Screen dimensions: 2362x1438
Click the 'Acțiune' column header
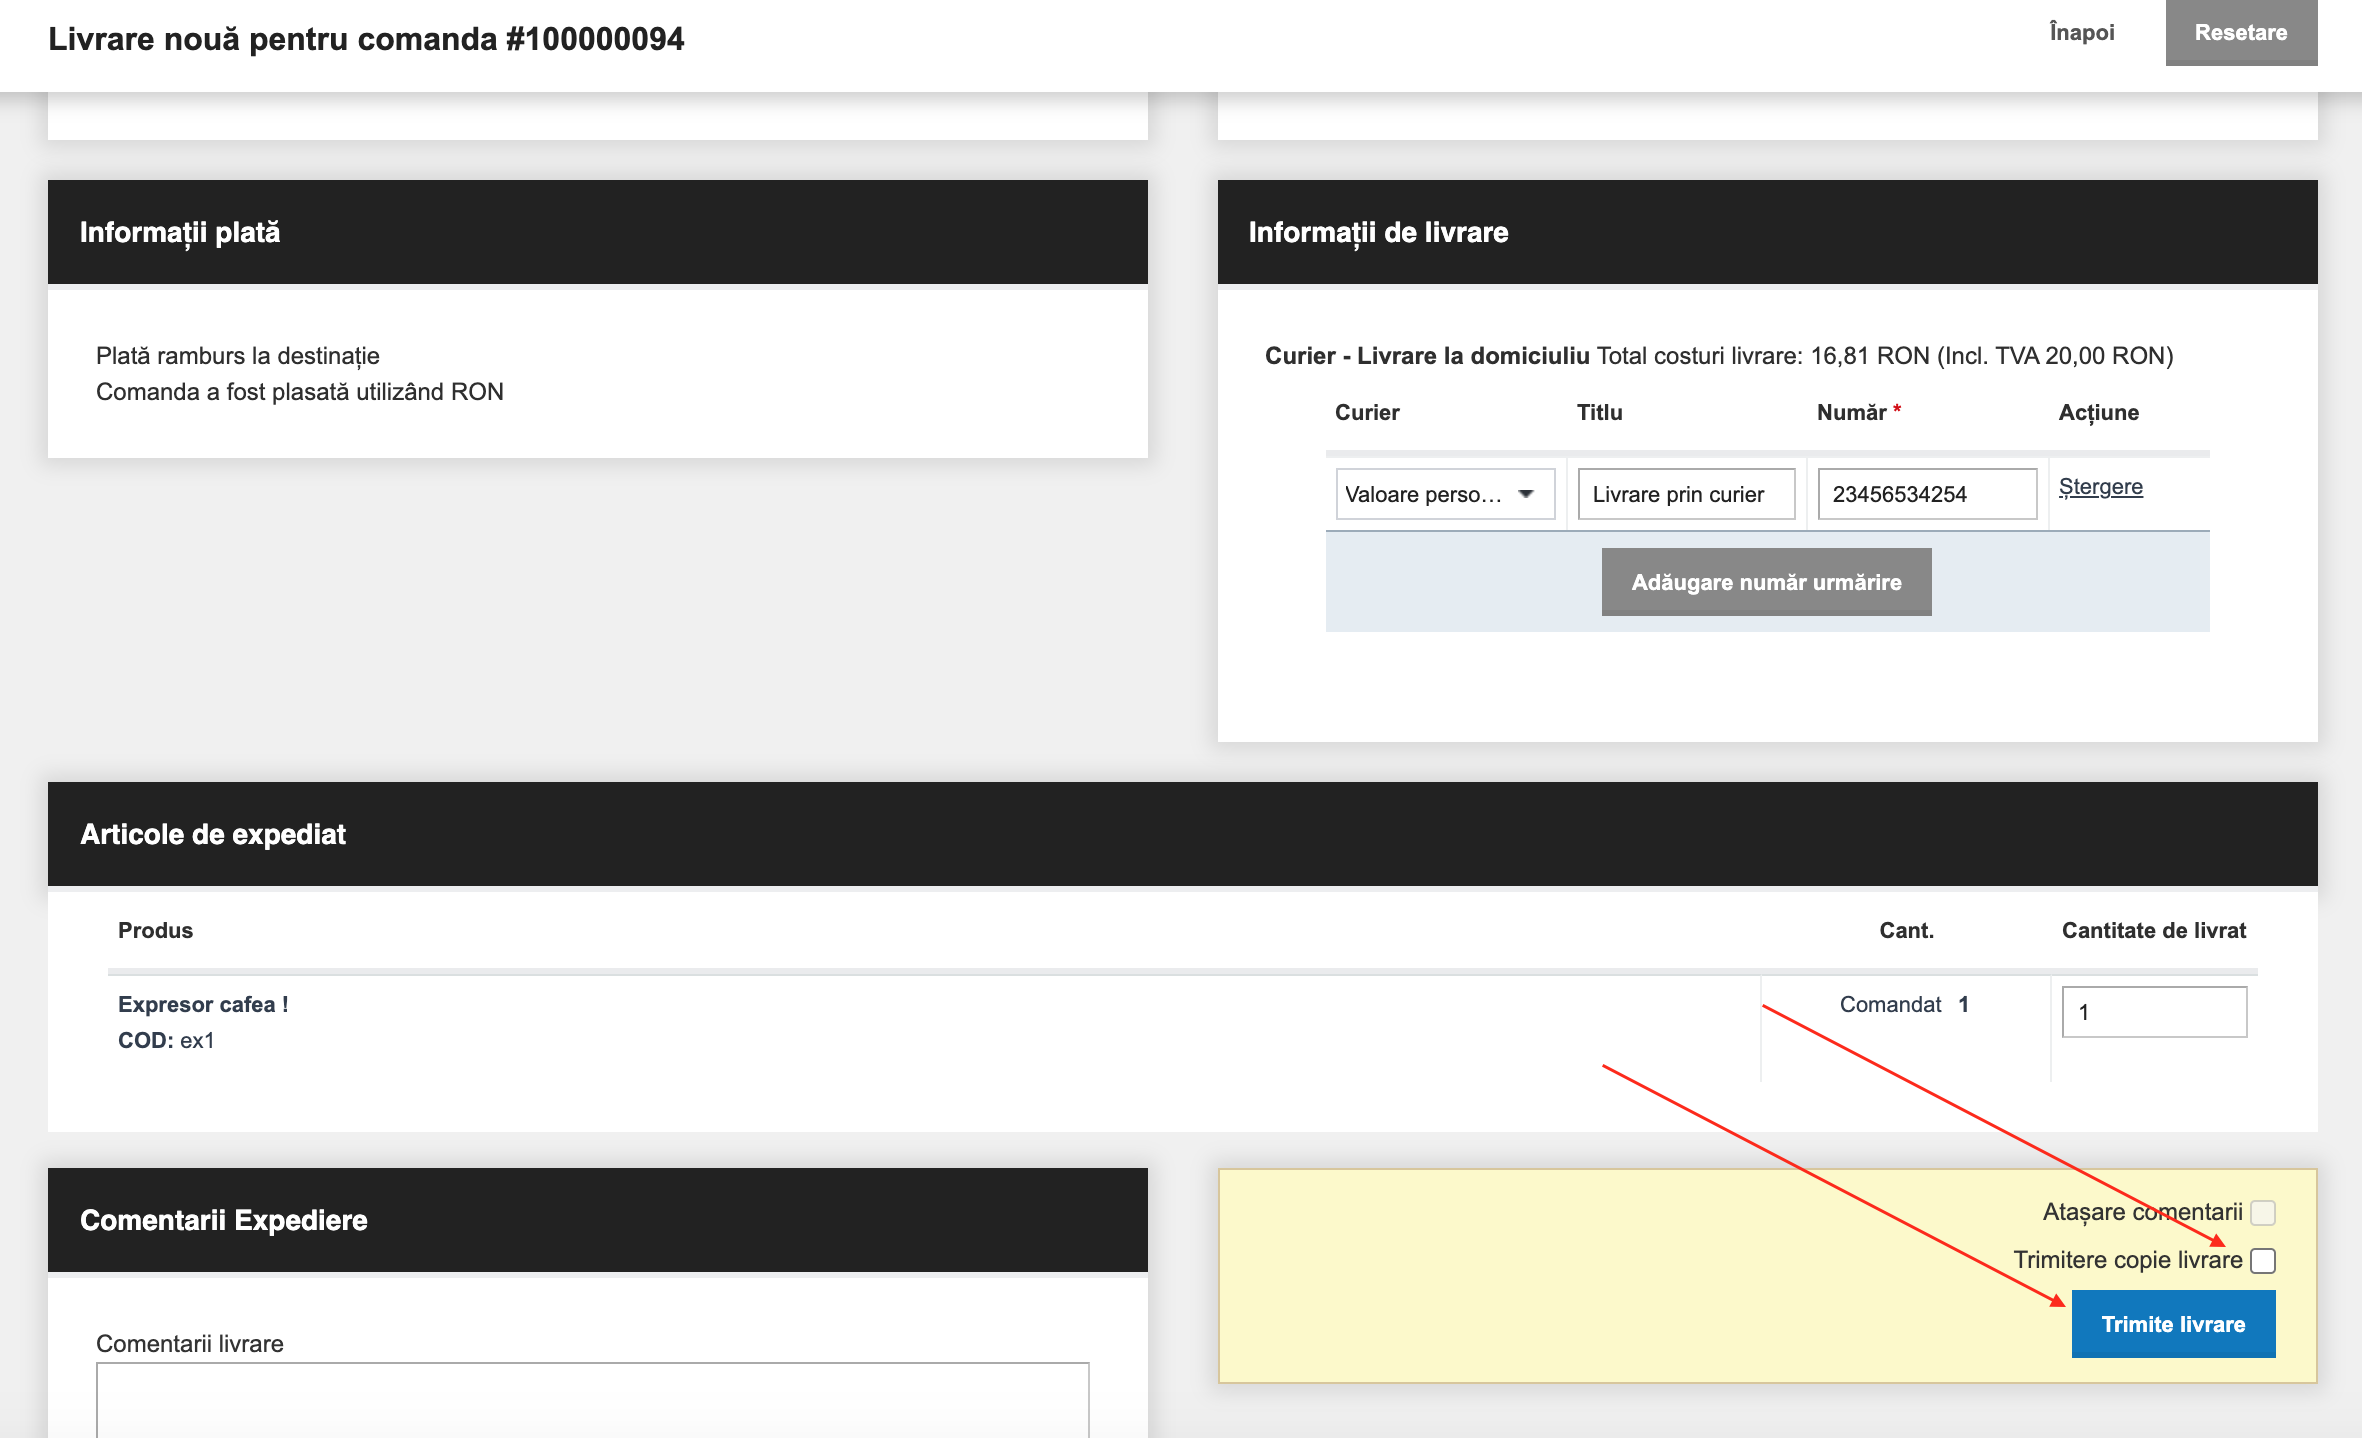tap(2098, 412)
